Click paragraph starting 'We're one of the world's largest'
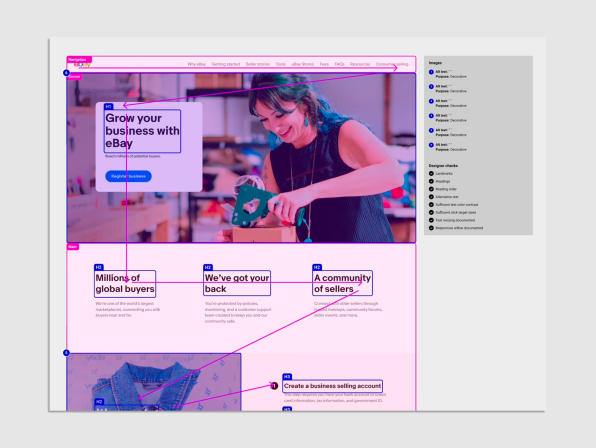This screenshot has height=448, width=596. (x=128, y=309)
